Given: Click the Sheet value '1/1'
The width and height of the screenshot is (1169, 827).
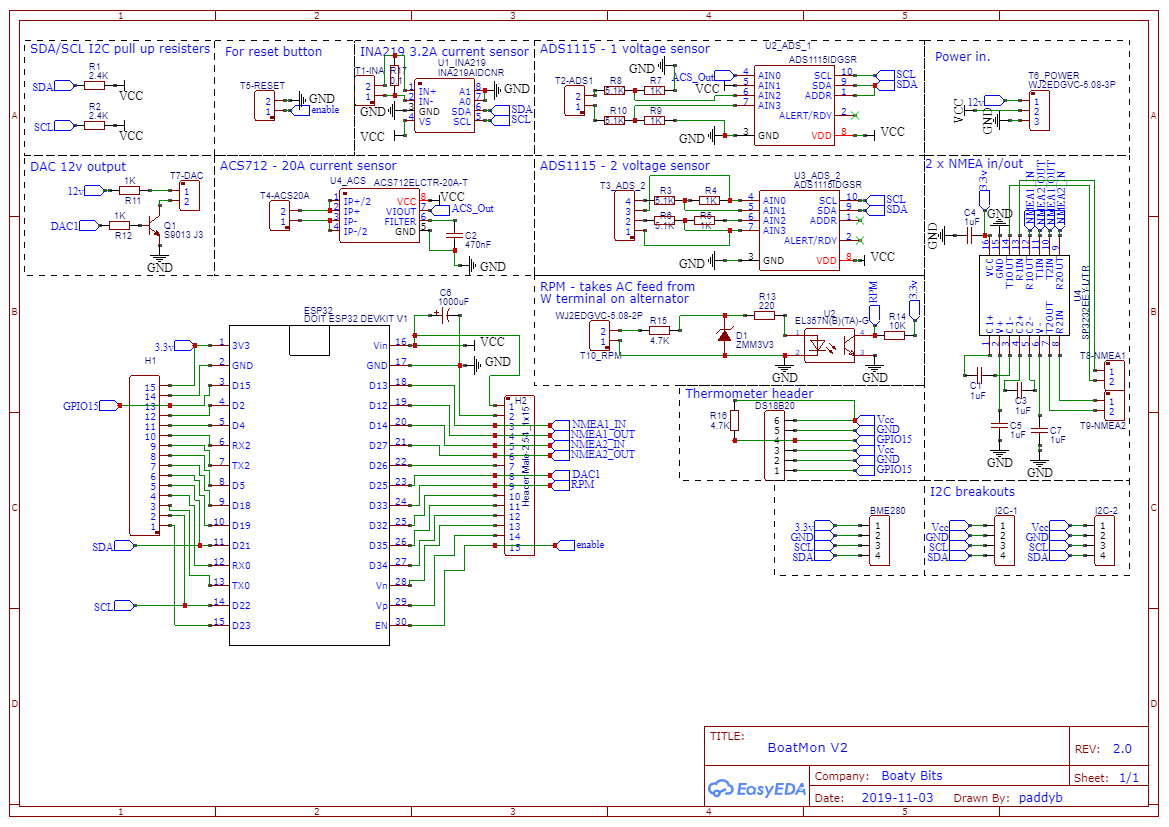Looking at the screenshot, I should [x=1129, y=778].
